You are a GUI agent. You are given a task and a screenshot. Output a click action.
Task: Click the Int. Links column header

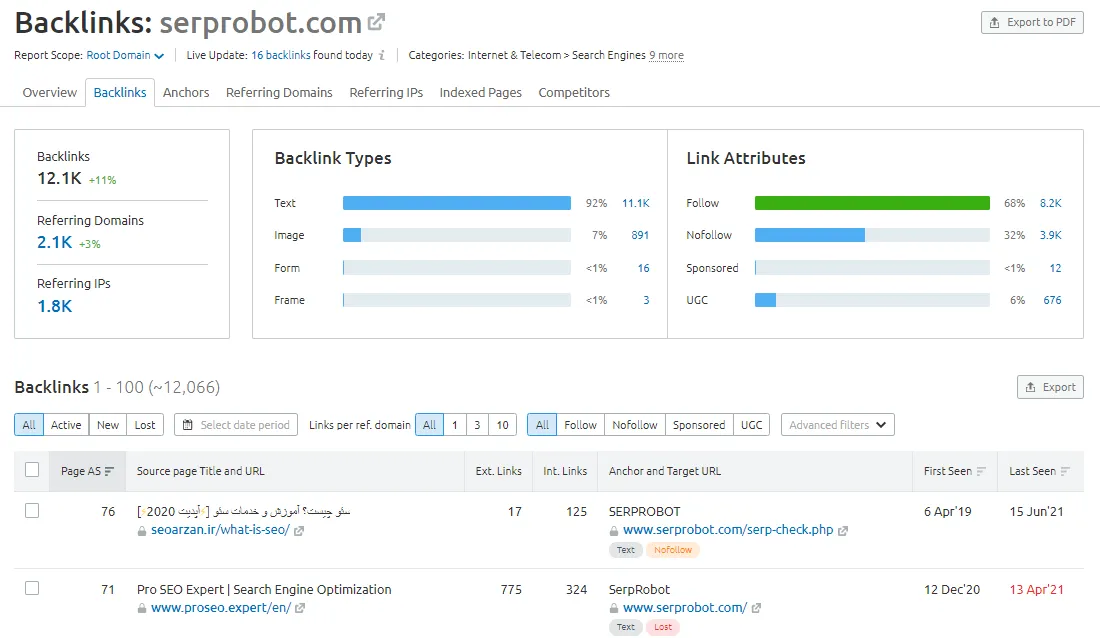tap(565, 471)
